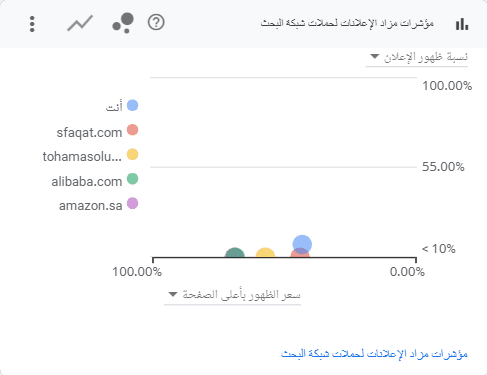The width and height of the screenshot is (487, 375).
Task: Open the blue auction insights link at bottom
Action: (x=374, y=353)
